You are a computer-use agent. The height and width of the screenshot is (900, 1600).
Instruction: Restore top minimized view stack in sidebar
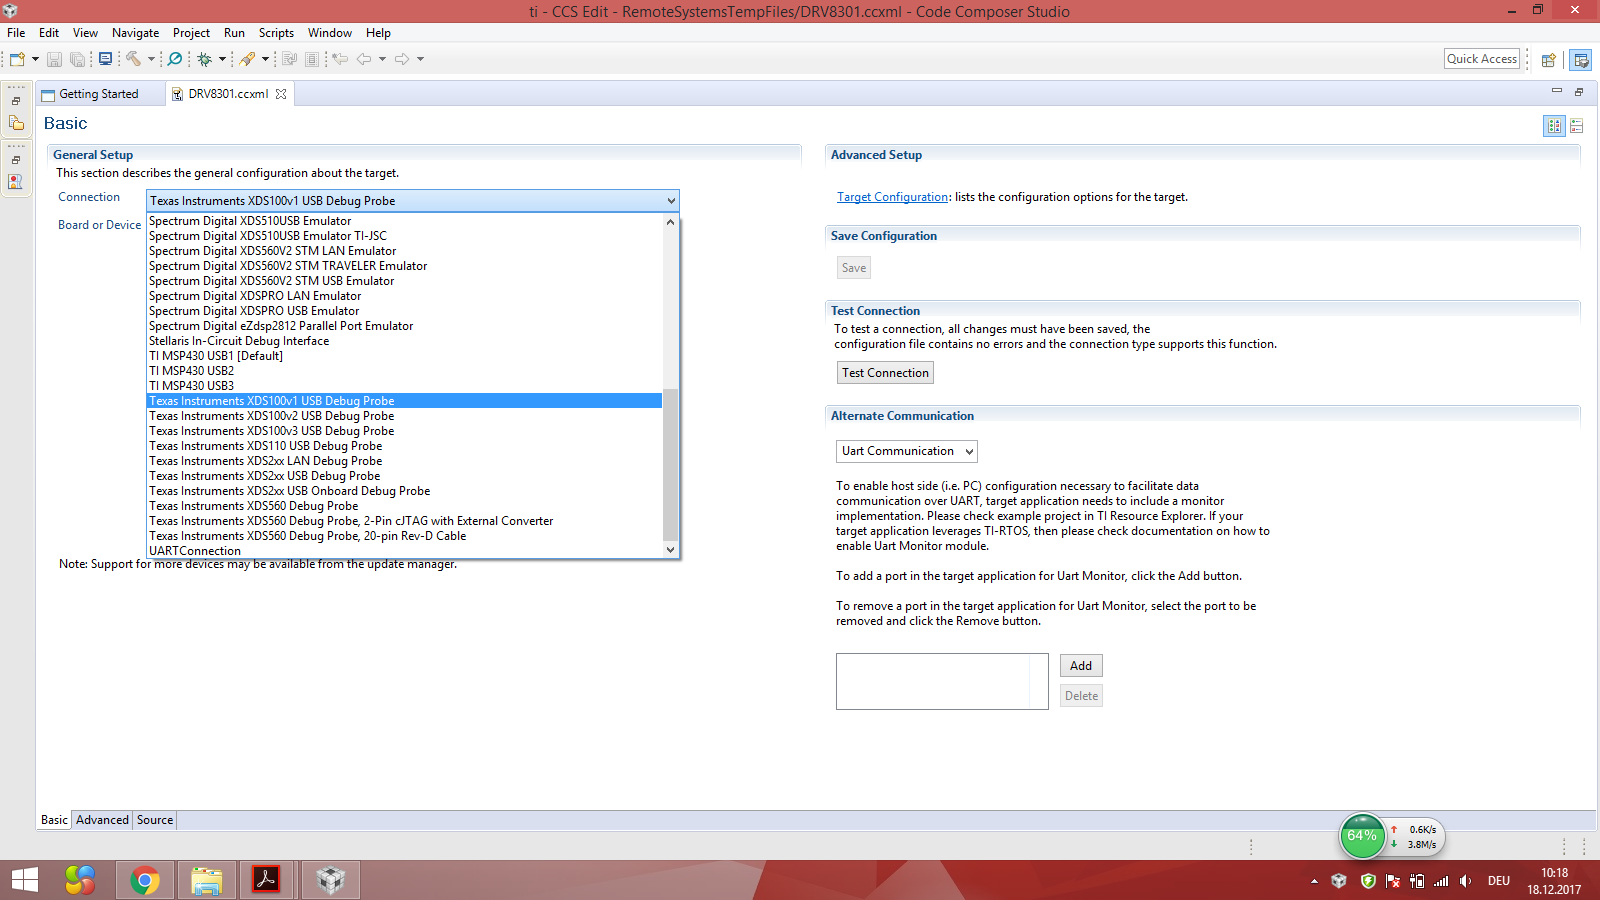click(x=16, y=101)
